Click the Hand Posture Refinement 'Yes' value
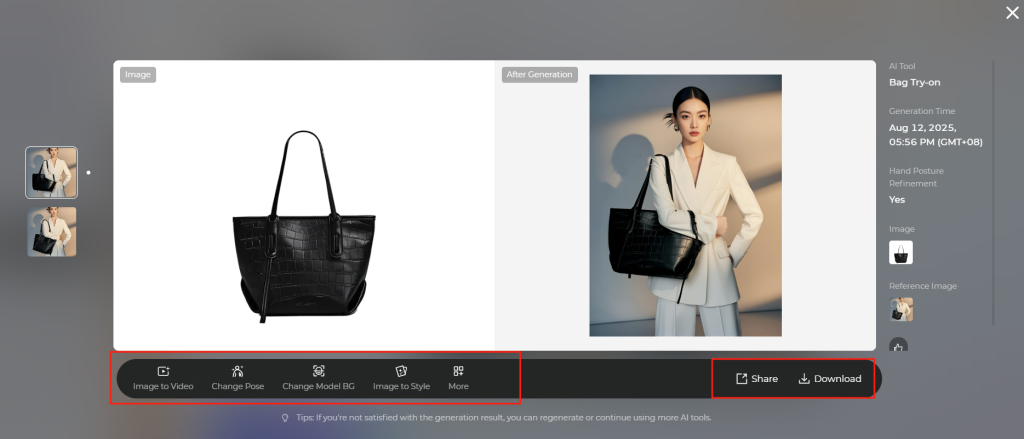Viewport: 1024px width, 439px height. [897, 199]
